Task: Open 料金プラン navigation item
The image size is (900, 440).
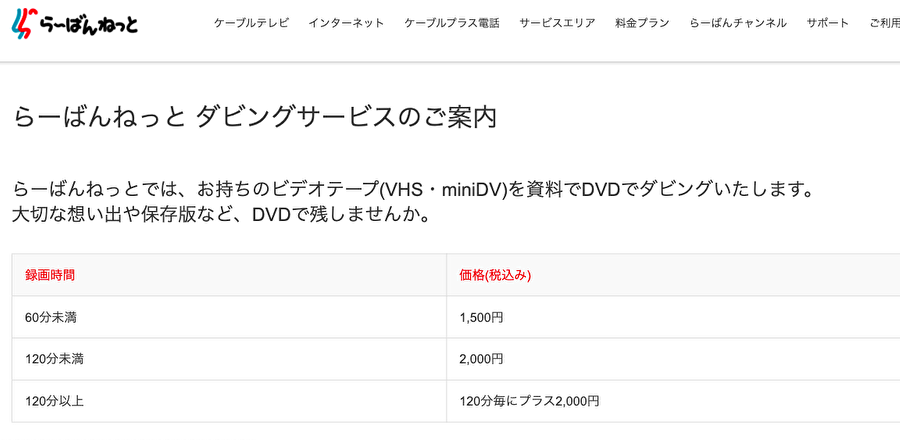Action: pyautogui.click(x=642, y=23)
